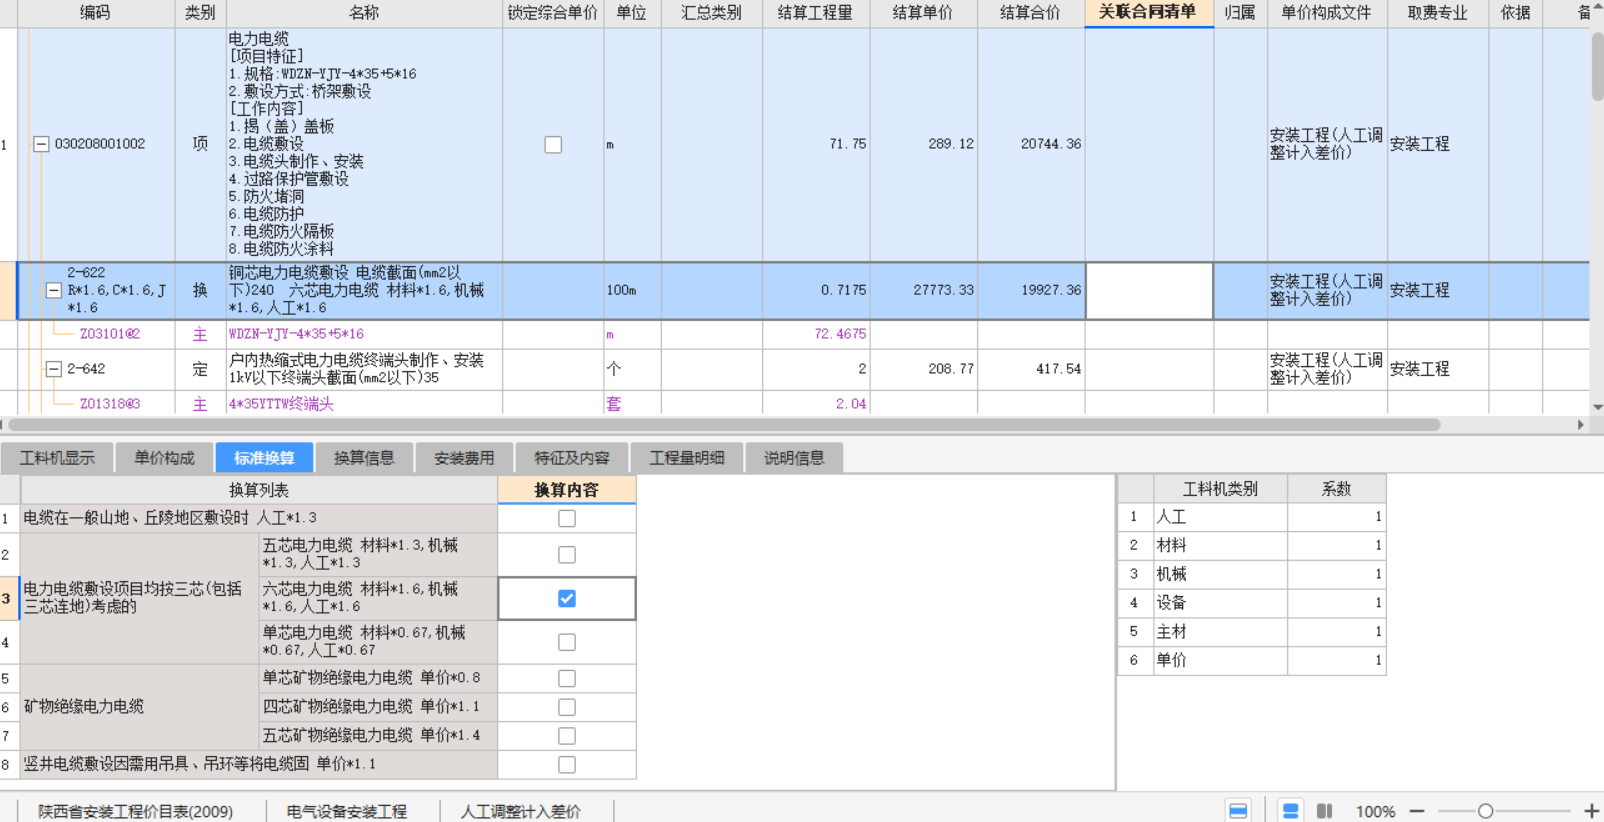Viewport: 1604px width, 822px height.
Task: Click settlement unit price 27773.33
Action: point(943,290)
